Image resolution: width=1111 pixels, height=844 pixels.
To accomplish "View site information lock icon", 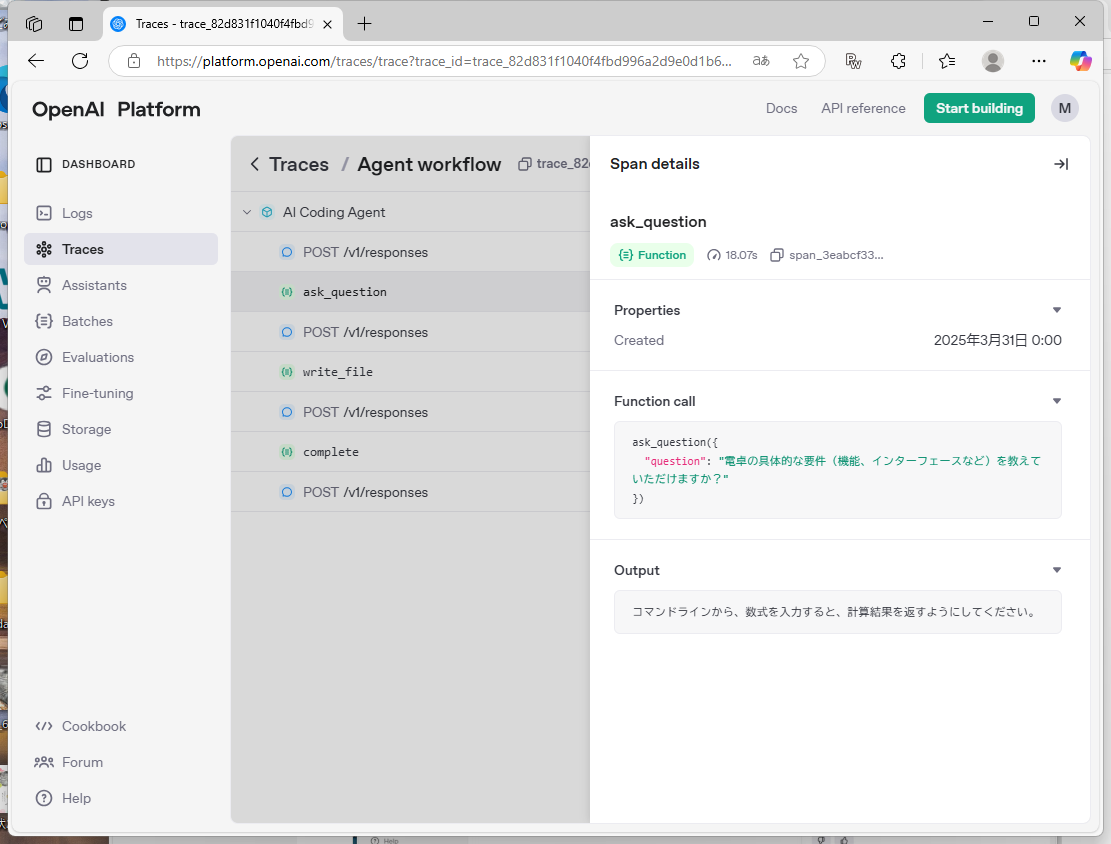I will pyautogui.click(x=133, y=61).
